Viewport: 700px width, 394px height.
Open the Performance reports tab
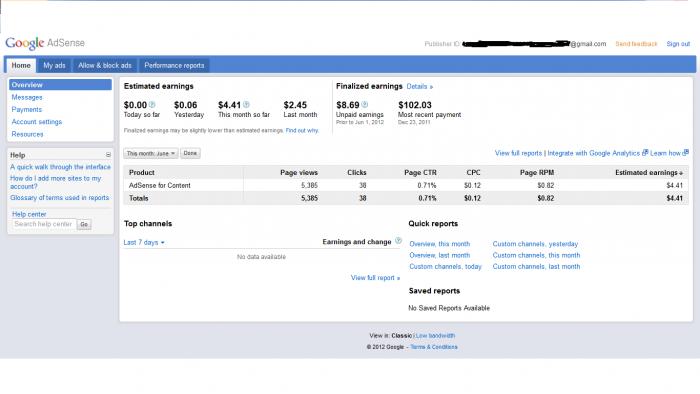point(174,65)
